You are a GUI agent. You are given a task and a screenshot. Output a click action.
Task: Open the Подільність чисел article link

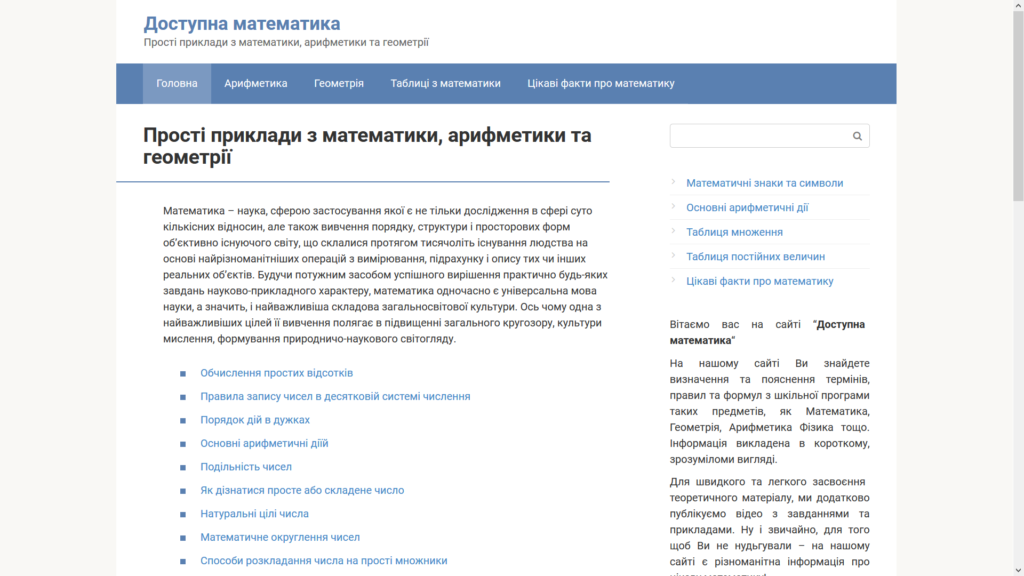(246, 467)
